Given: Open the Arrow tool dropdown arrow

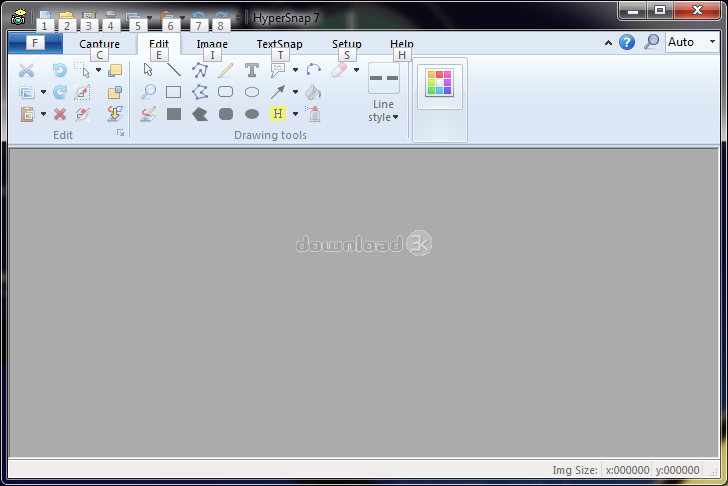Looking at the screenshot, I should (295, 92).
